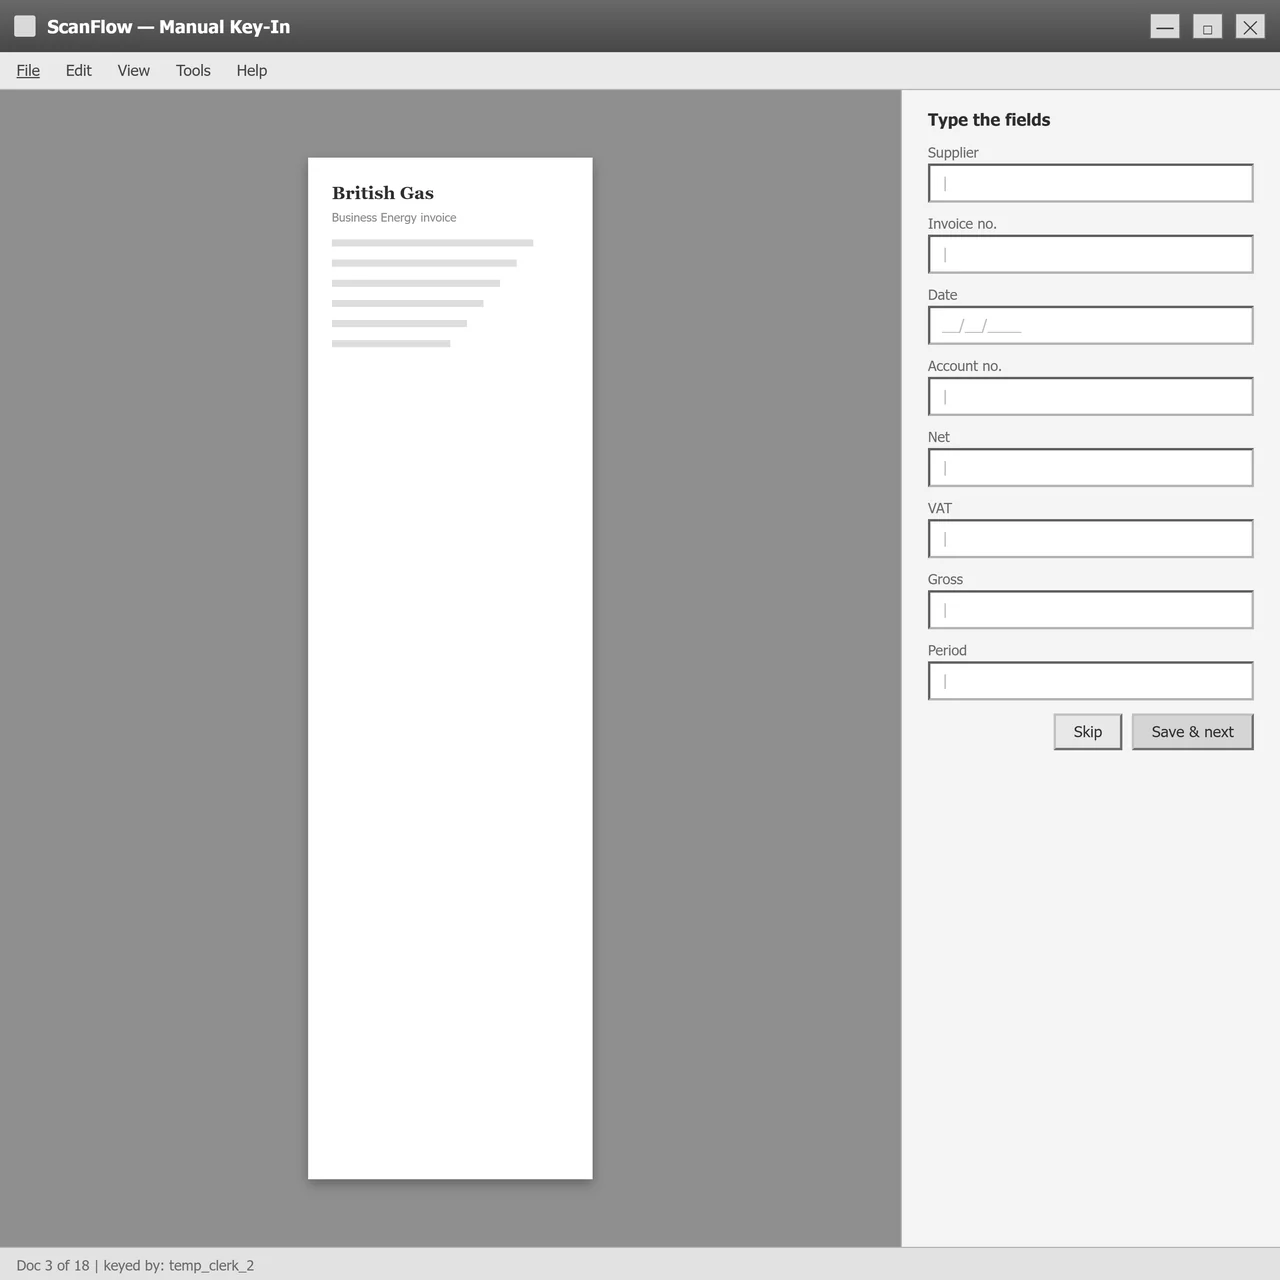Viewport: 1280px width, 1280px height.
Task: Minimize the ScanFlow window
Action: (1165, 27)
